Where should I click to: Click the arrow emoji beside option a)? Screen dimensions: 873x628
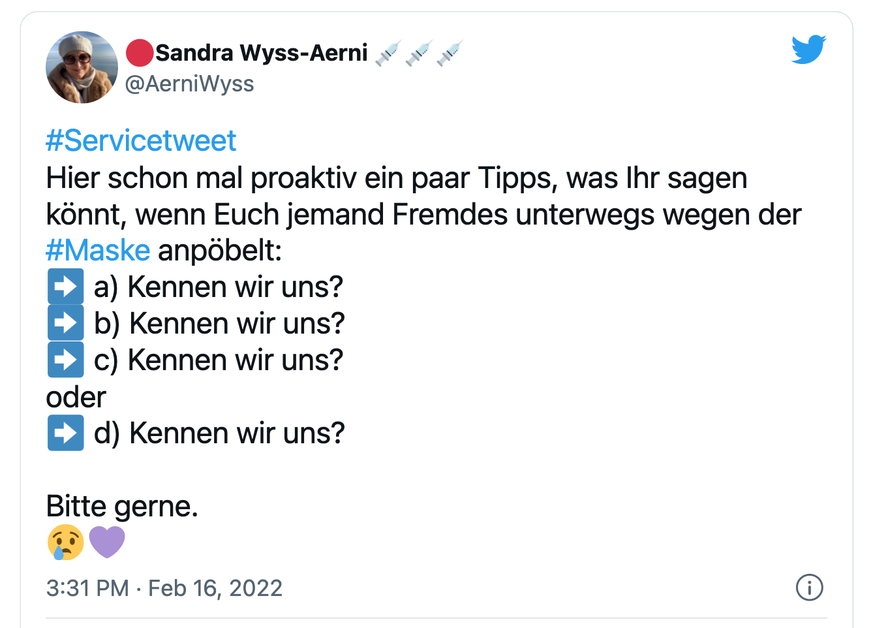click(65, 287)
